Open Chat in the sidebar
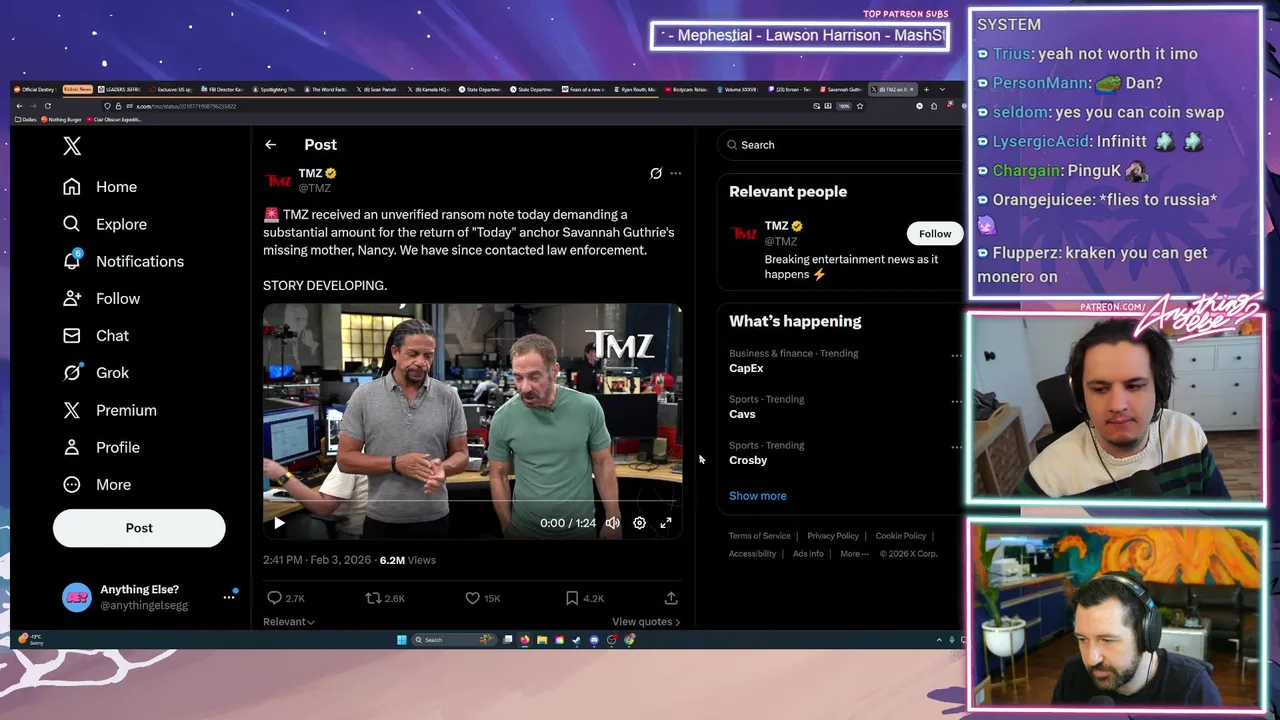The width and height of the screenshot is (1280, 720). (x=96, y=335)
